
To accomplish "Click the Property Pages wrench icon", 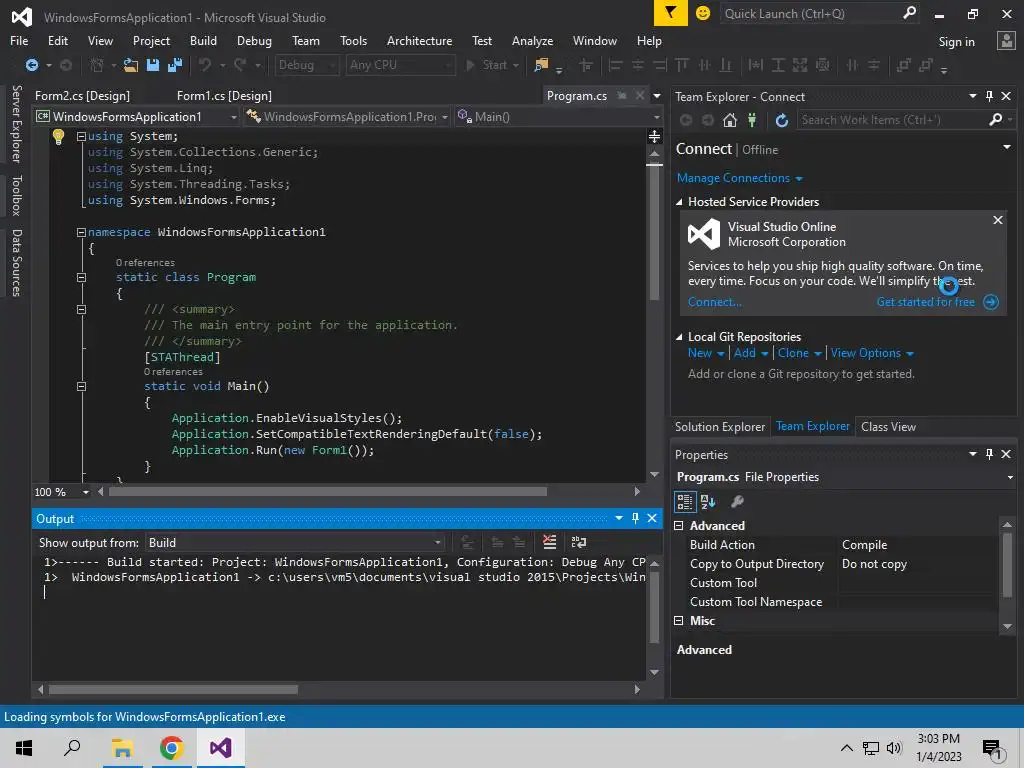I will (x=737, y=502).
